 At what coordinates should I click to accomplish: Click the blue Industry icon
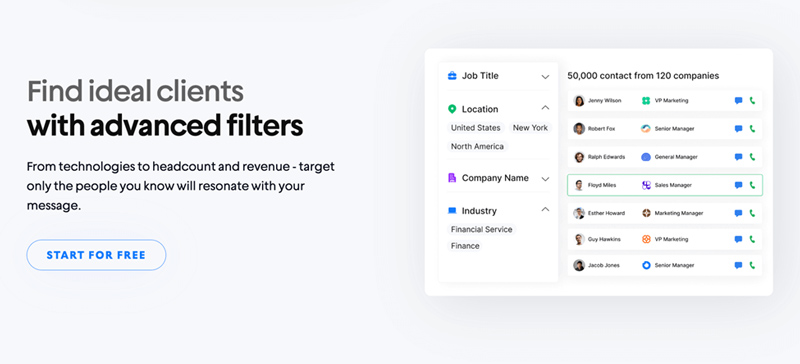pos(452,211)
